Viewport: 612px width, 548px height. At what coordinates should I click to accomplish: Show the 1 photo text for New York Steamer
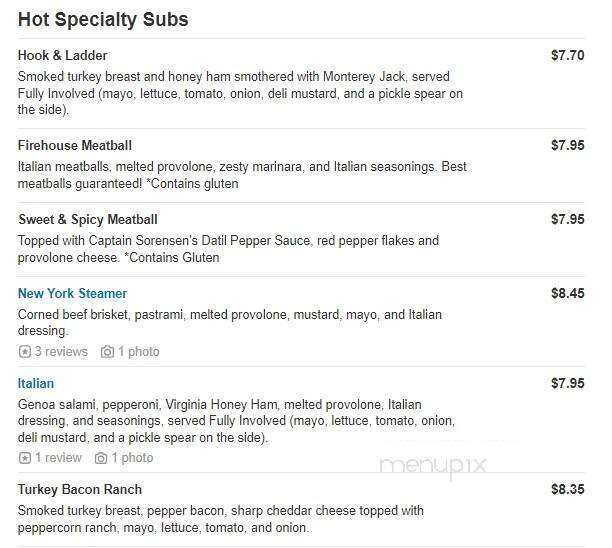point(139,352)
